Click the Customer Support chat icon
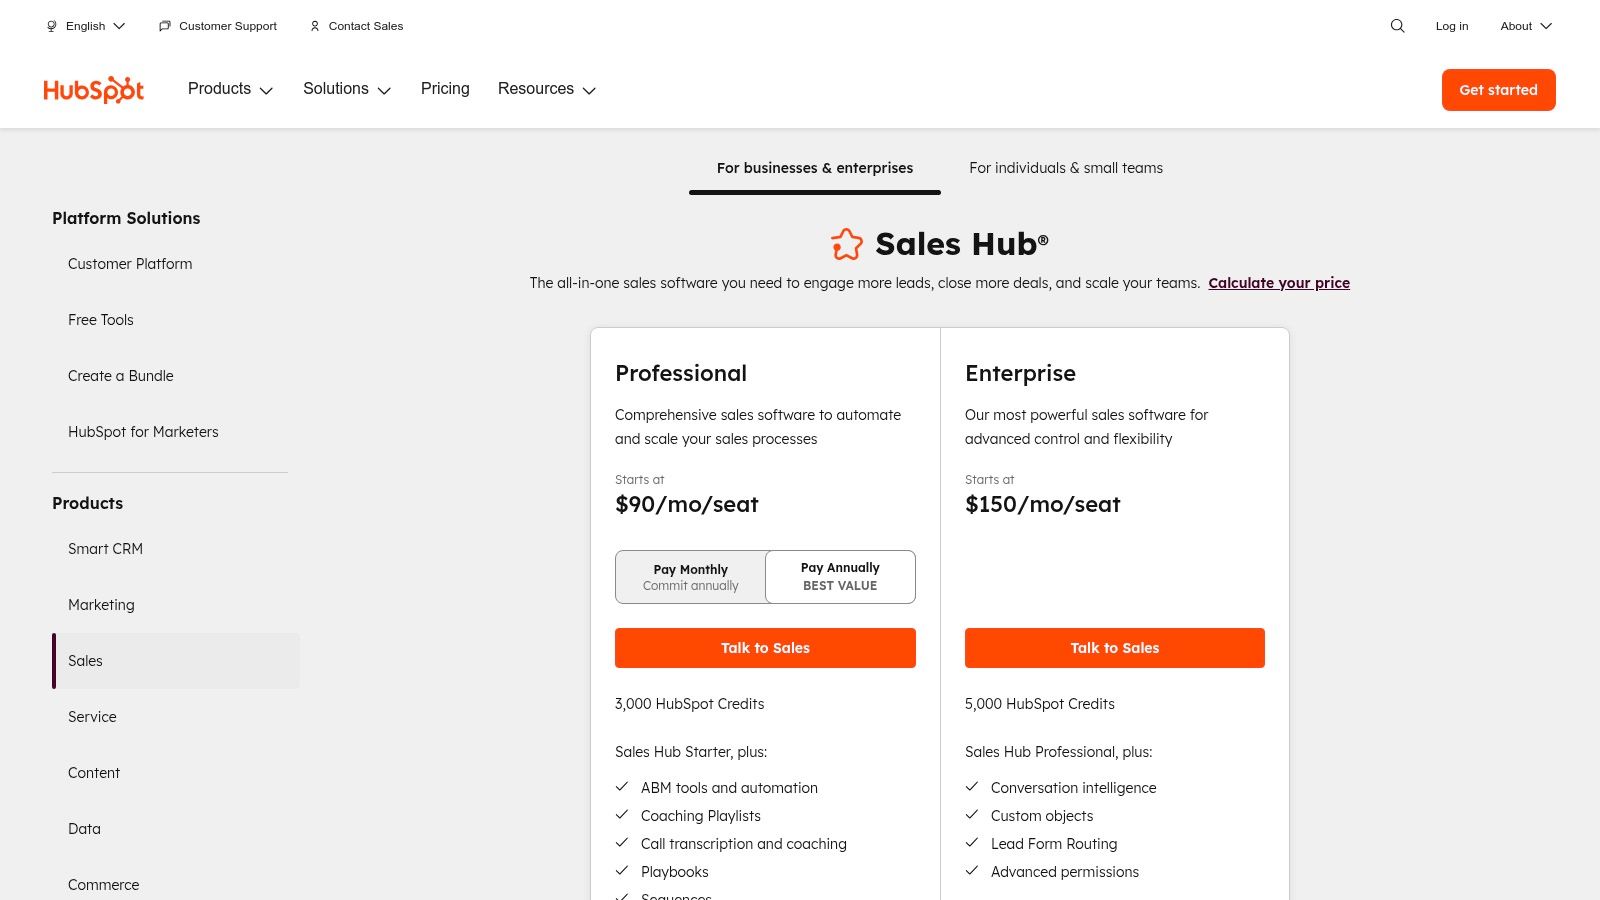 coord(164,26)
